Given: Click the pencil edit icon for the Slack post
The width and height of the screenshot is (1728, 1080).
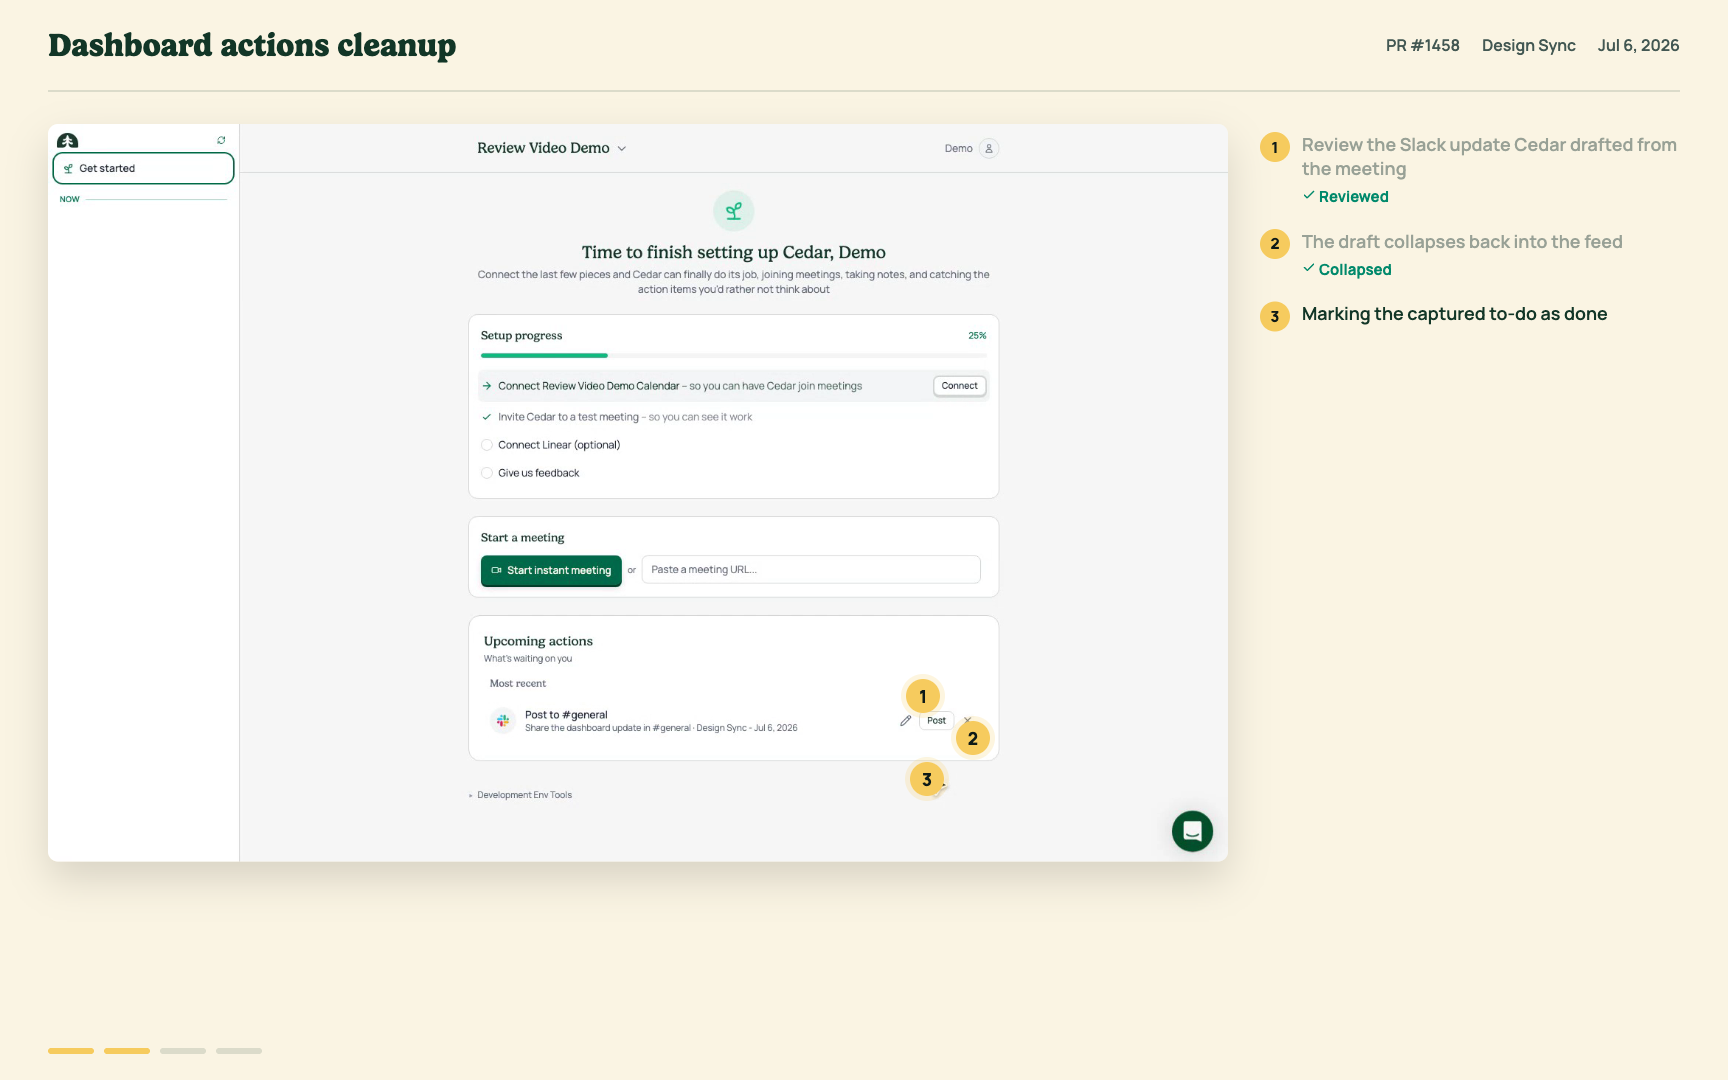Looking at the screenshot, I should tap(905, 721).
